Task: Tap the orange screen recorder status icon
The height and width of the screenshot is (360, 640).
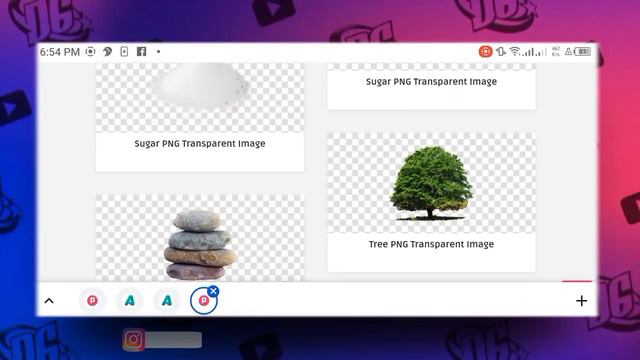Action: [485, 51]
